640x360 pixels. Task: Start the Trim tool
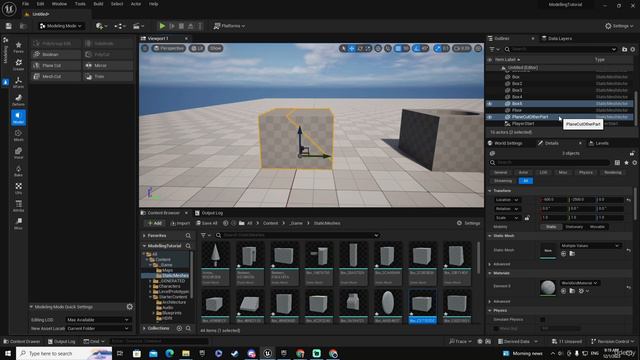click(x=109, y=76)
